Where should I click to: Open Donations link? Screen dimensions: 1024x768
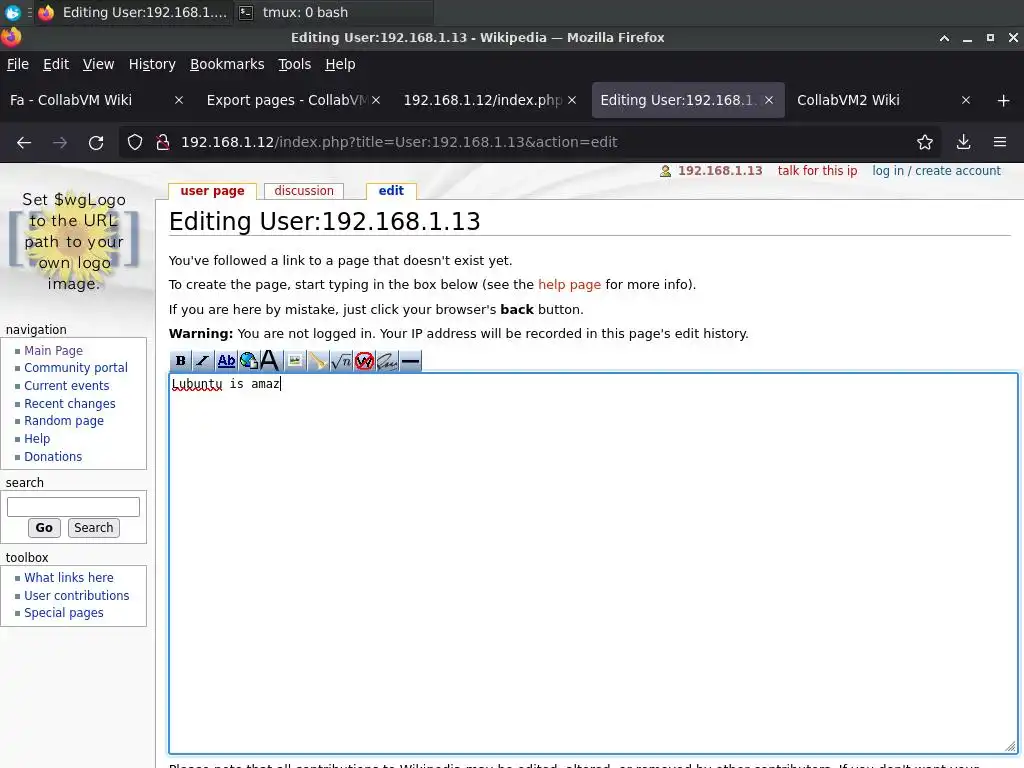(x=53, y=457)
